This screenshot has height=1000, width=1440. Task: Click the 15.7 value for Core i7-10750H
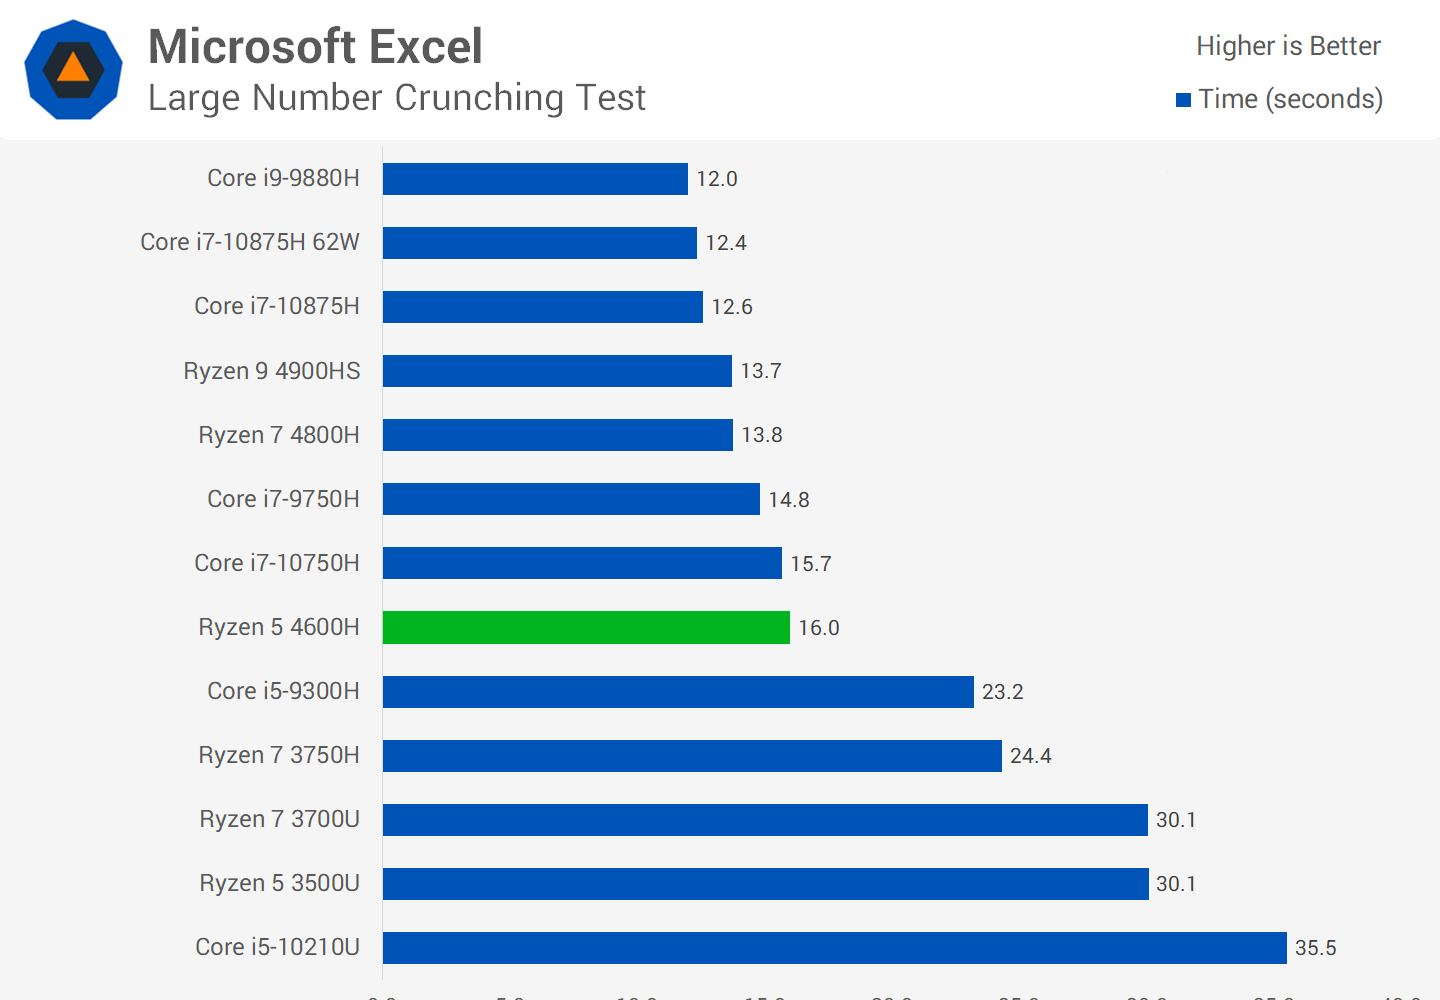pos(810,564)
